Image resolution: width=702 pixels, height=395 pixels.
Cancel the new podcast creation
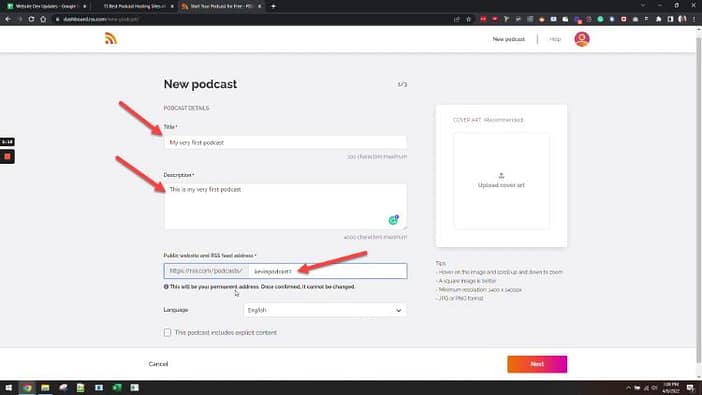click(x=158, y=364)
